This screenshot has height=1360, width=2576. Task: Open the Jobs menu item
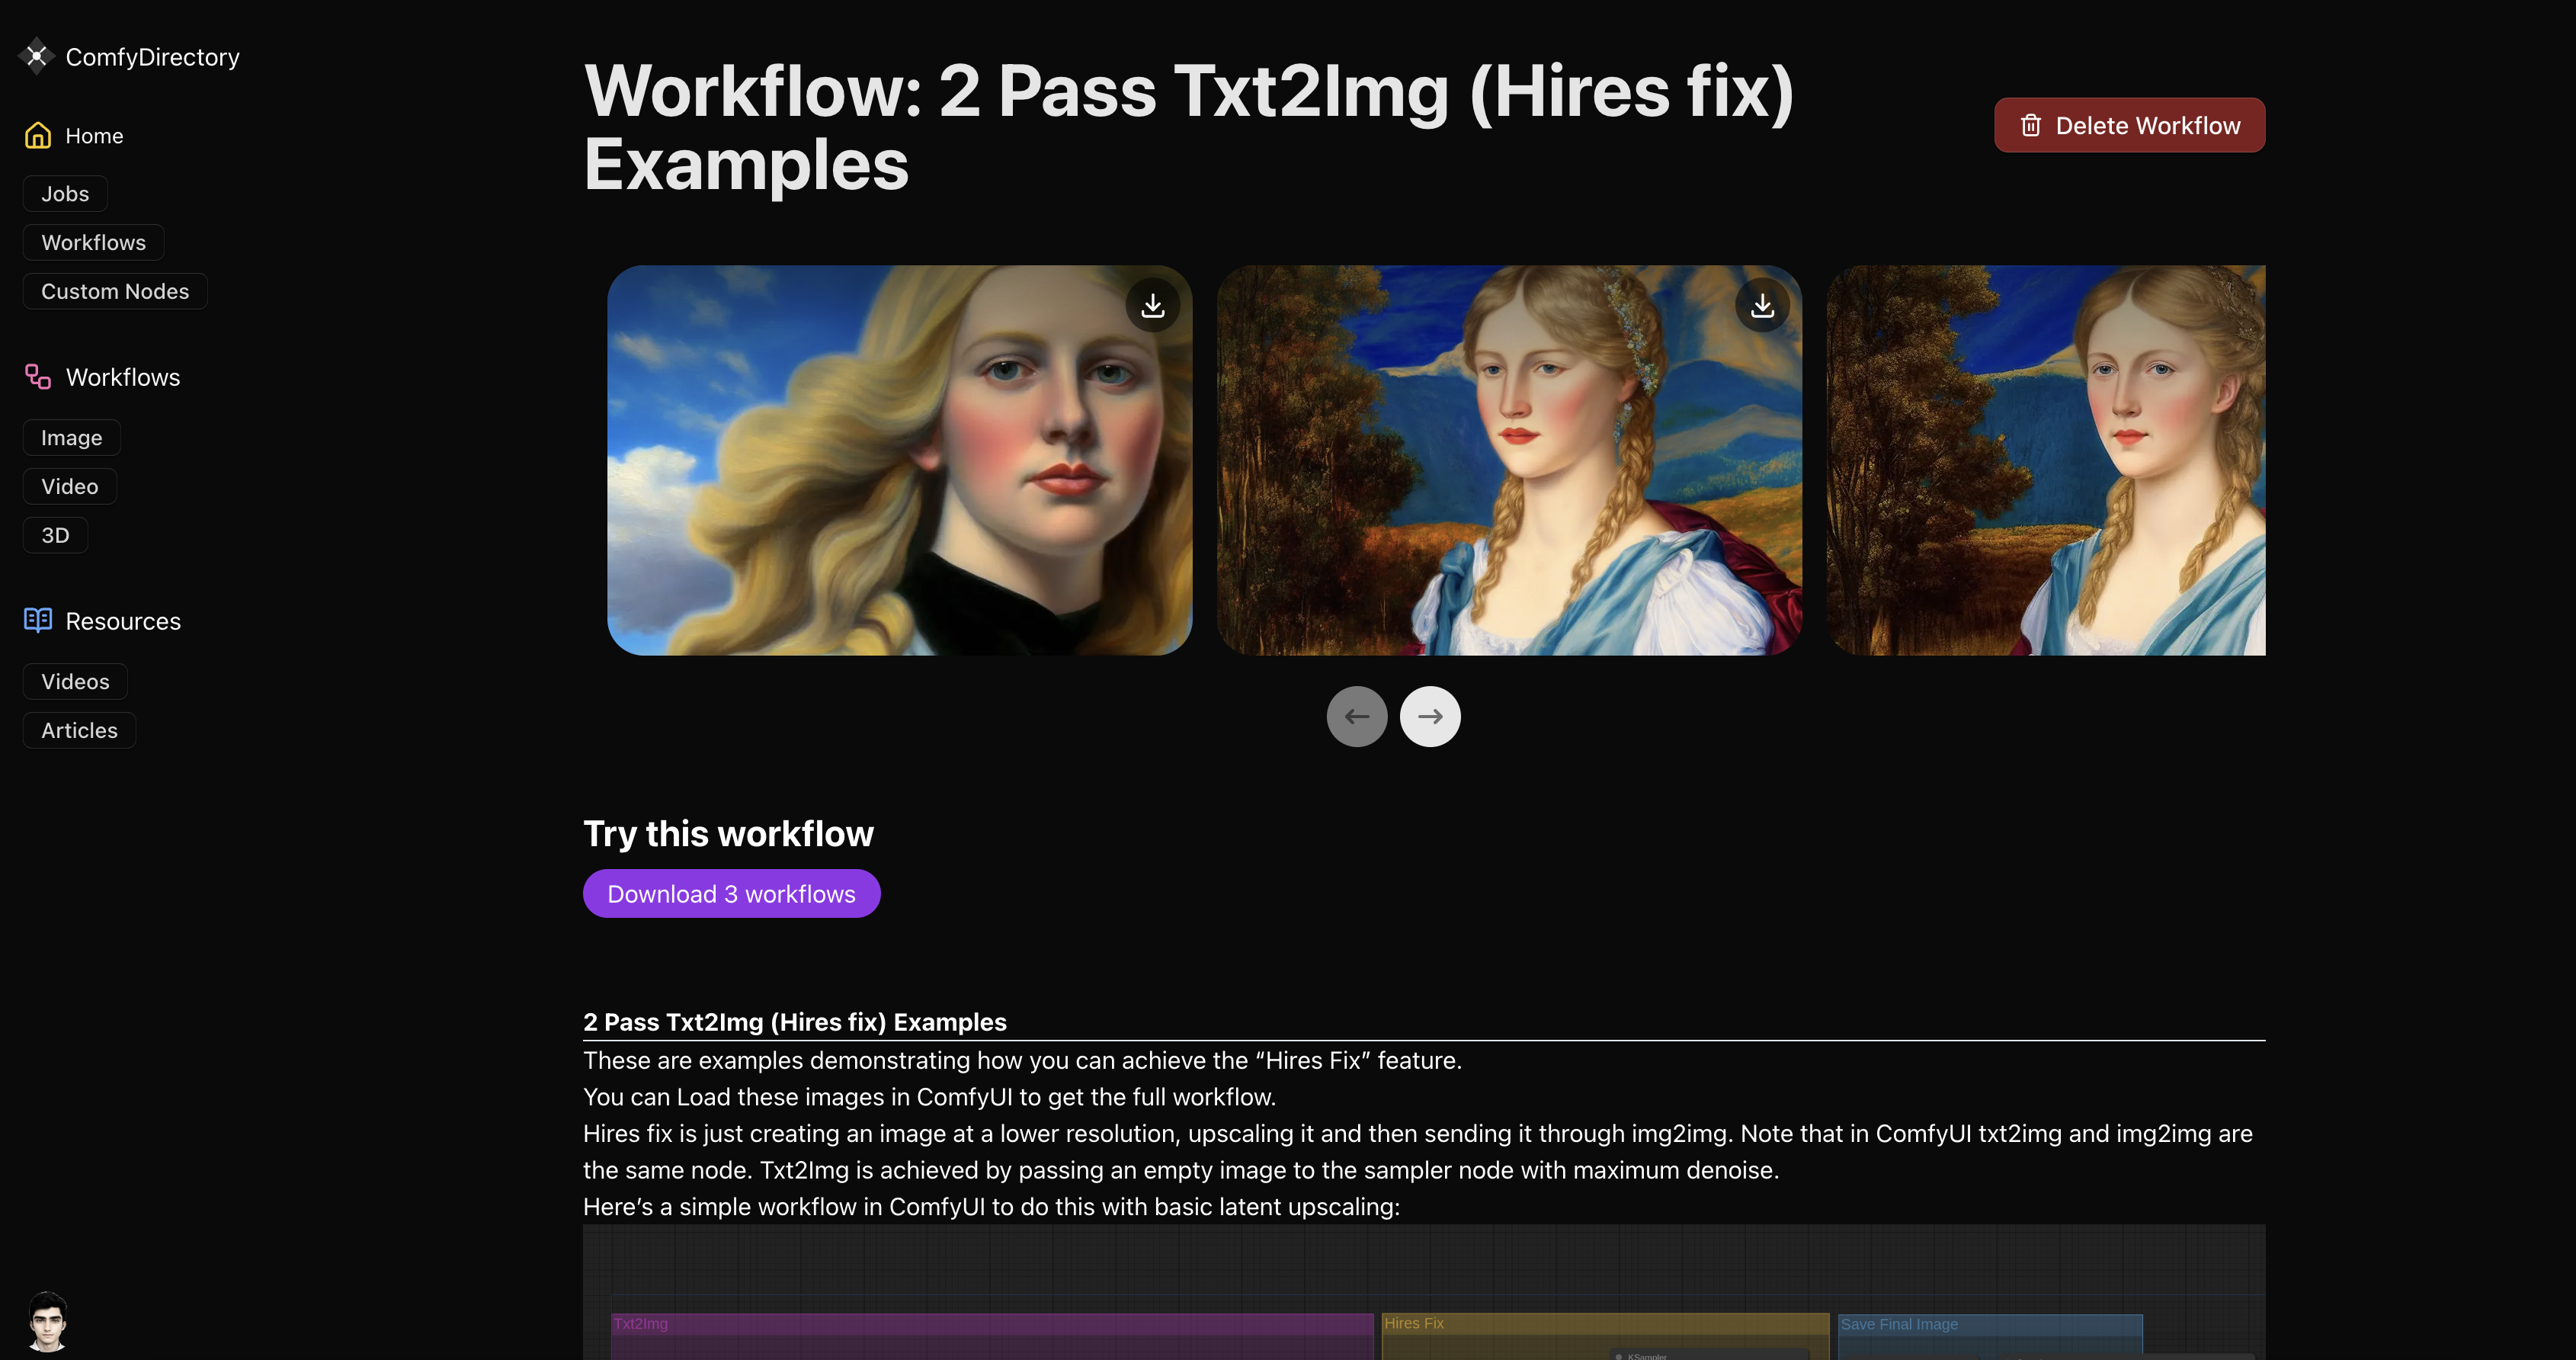point(65,194)
